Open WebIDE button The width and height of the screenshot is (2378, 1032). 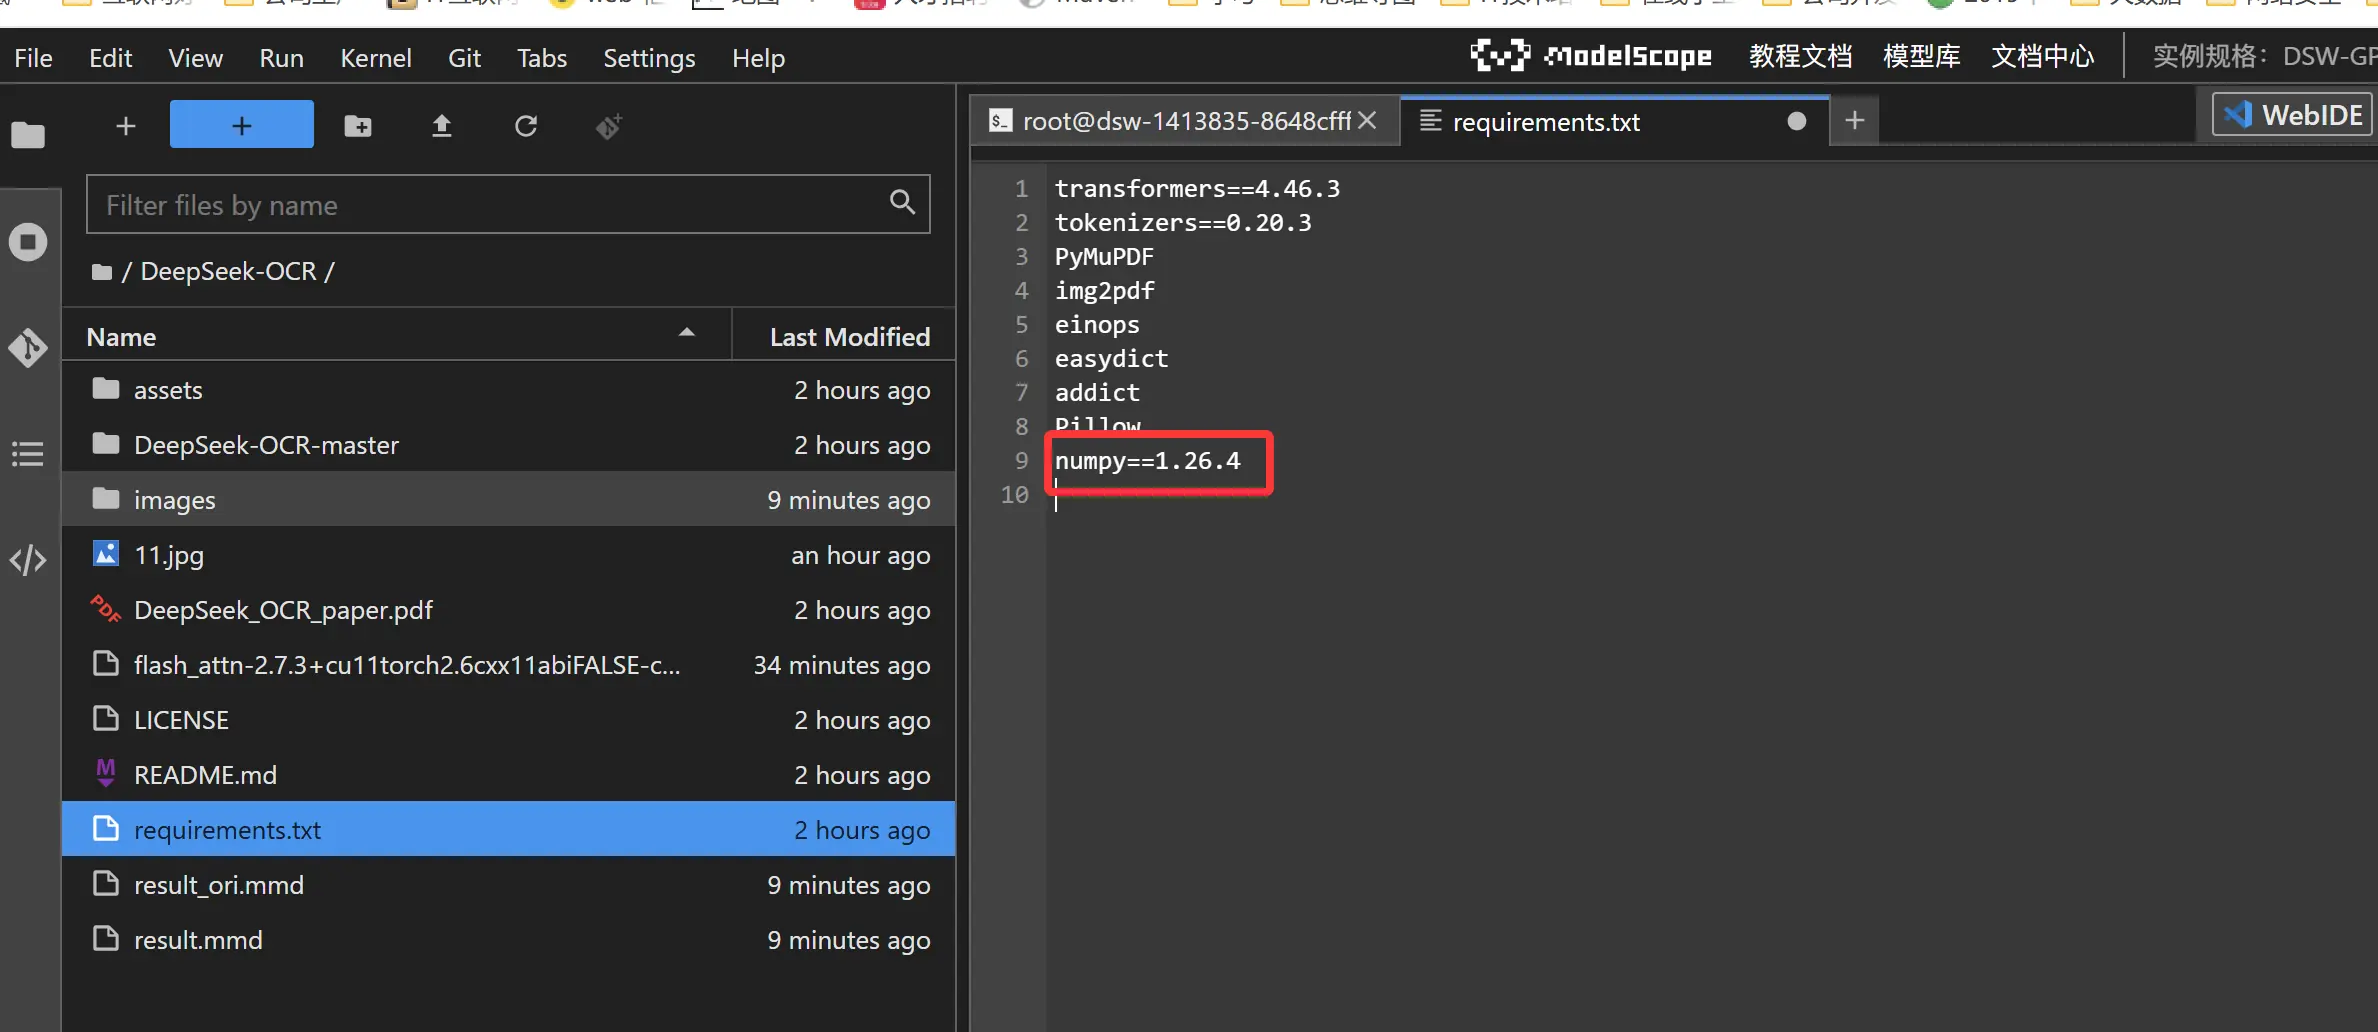point(2292,115)
